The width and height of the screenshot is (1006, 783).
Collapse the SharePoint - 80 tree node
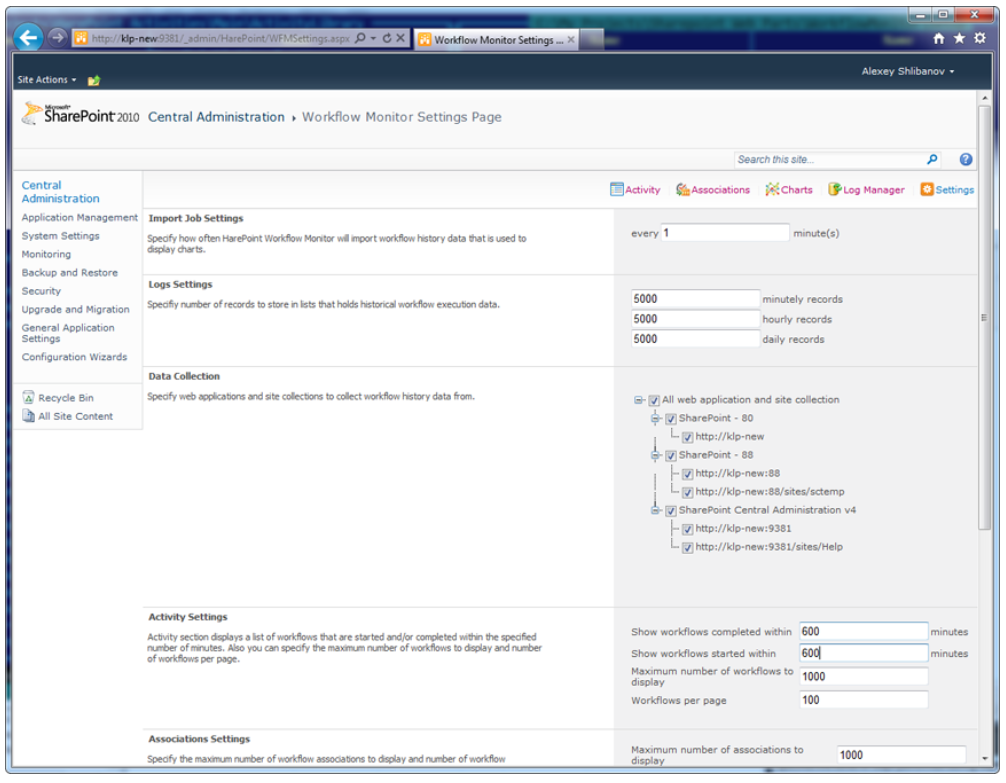[655, 418]
